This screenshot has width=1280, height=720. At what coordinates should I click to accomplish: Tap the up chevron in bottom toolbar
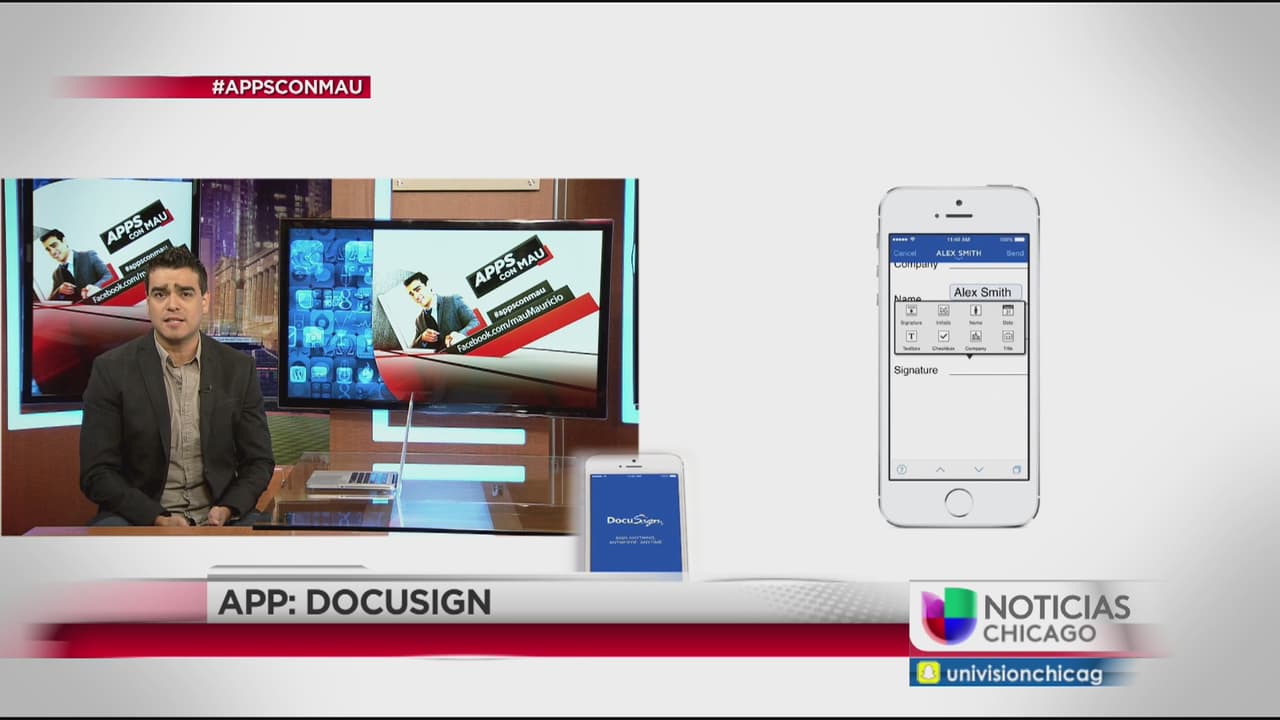coord(939,470)
